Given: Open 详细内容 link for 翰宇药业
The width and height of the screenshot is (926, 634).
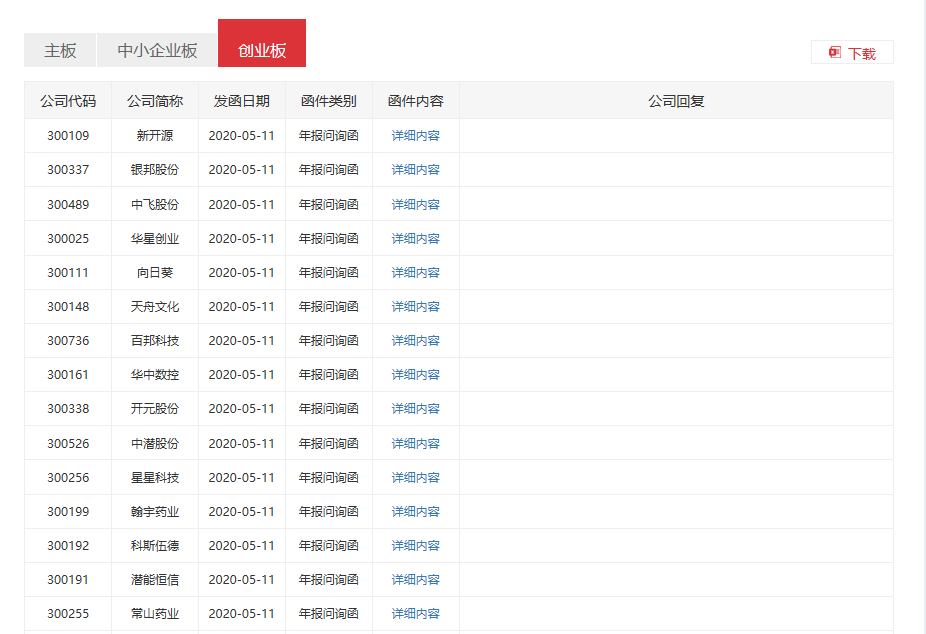Looking at the screenshot, I should [416, 512].
